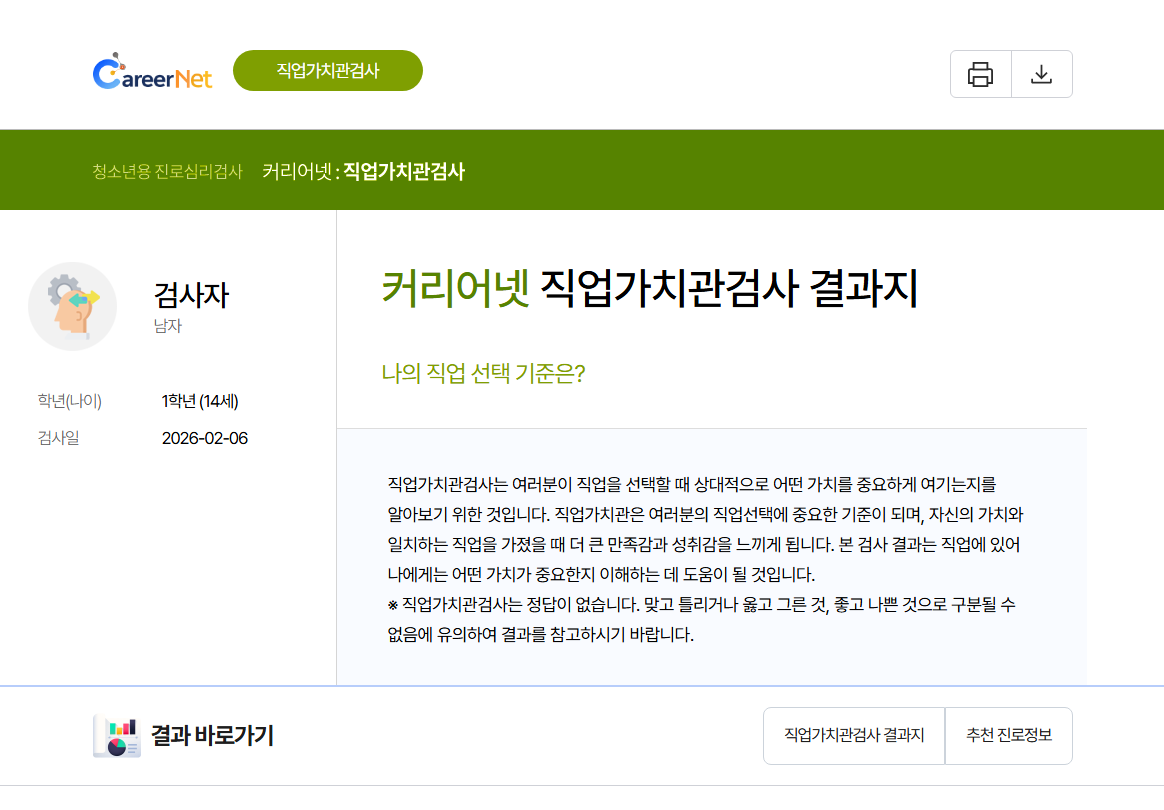Click the 청소년용 진로심리검사 breadcrumb text

point(167,172)
